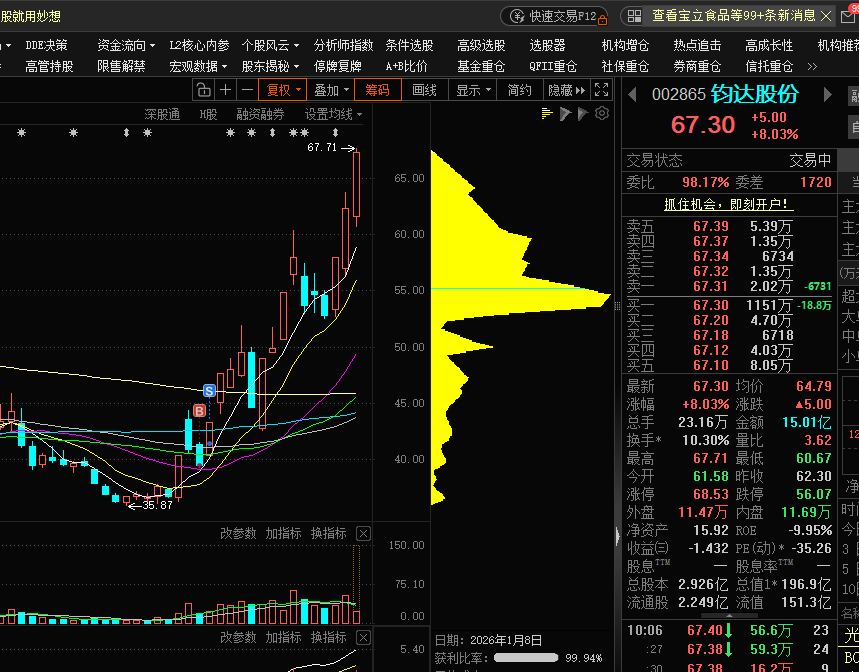Zoom out chart with minus button
Viewport: 859px width, 672px height.
click(248, 90)
